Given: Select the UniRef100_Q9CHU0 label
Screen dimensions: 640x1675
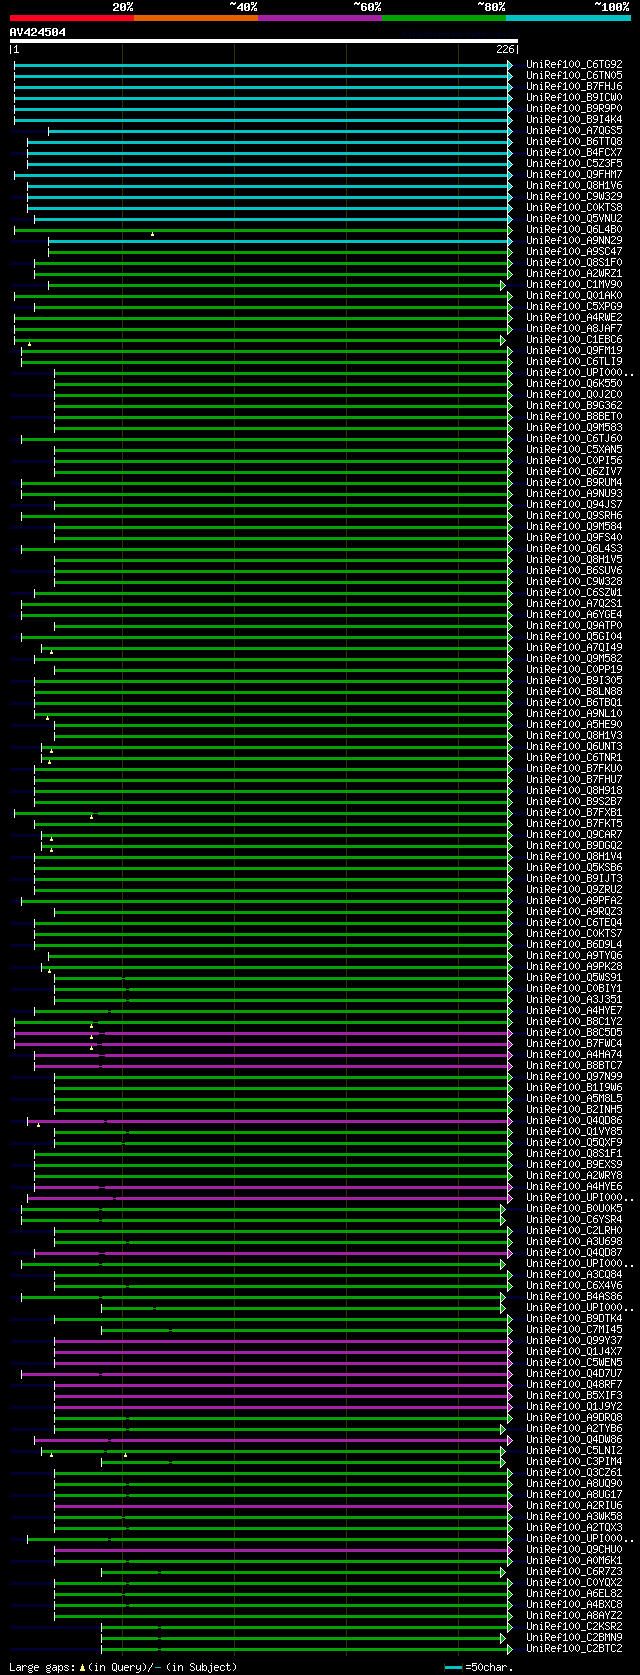Looking at the screenshot, I should 574,1550.
